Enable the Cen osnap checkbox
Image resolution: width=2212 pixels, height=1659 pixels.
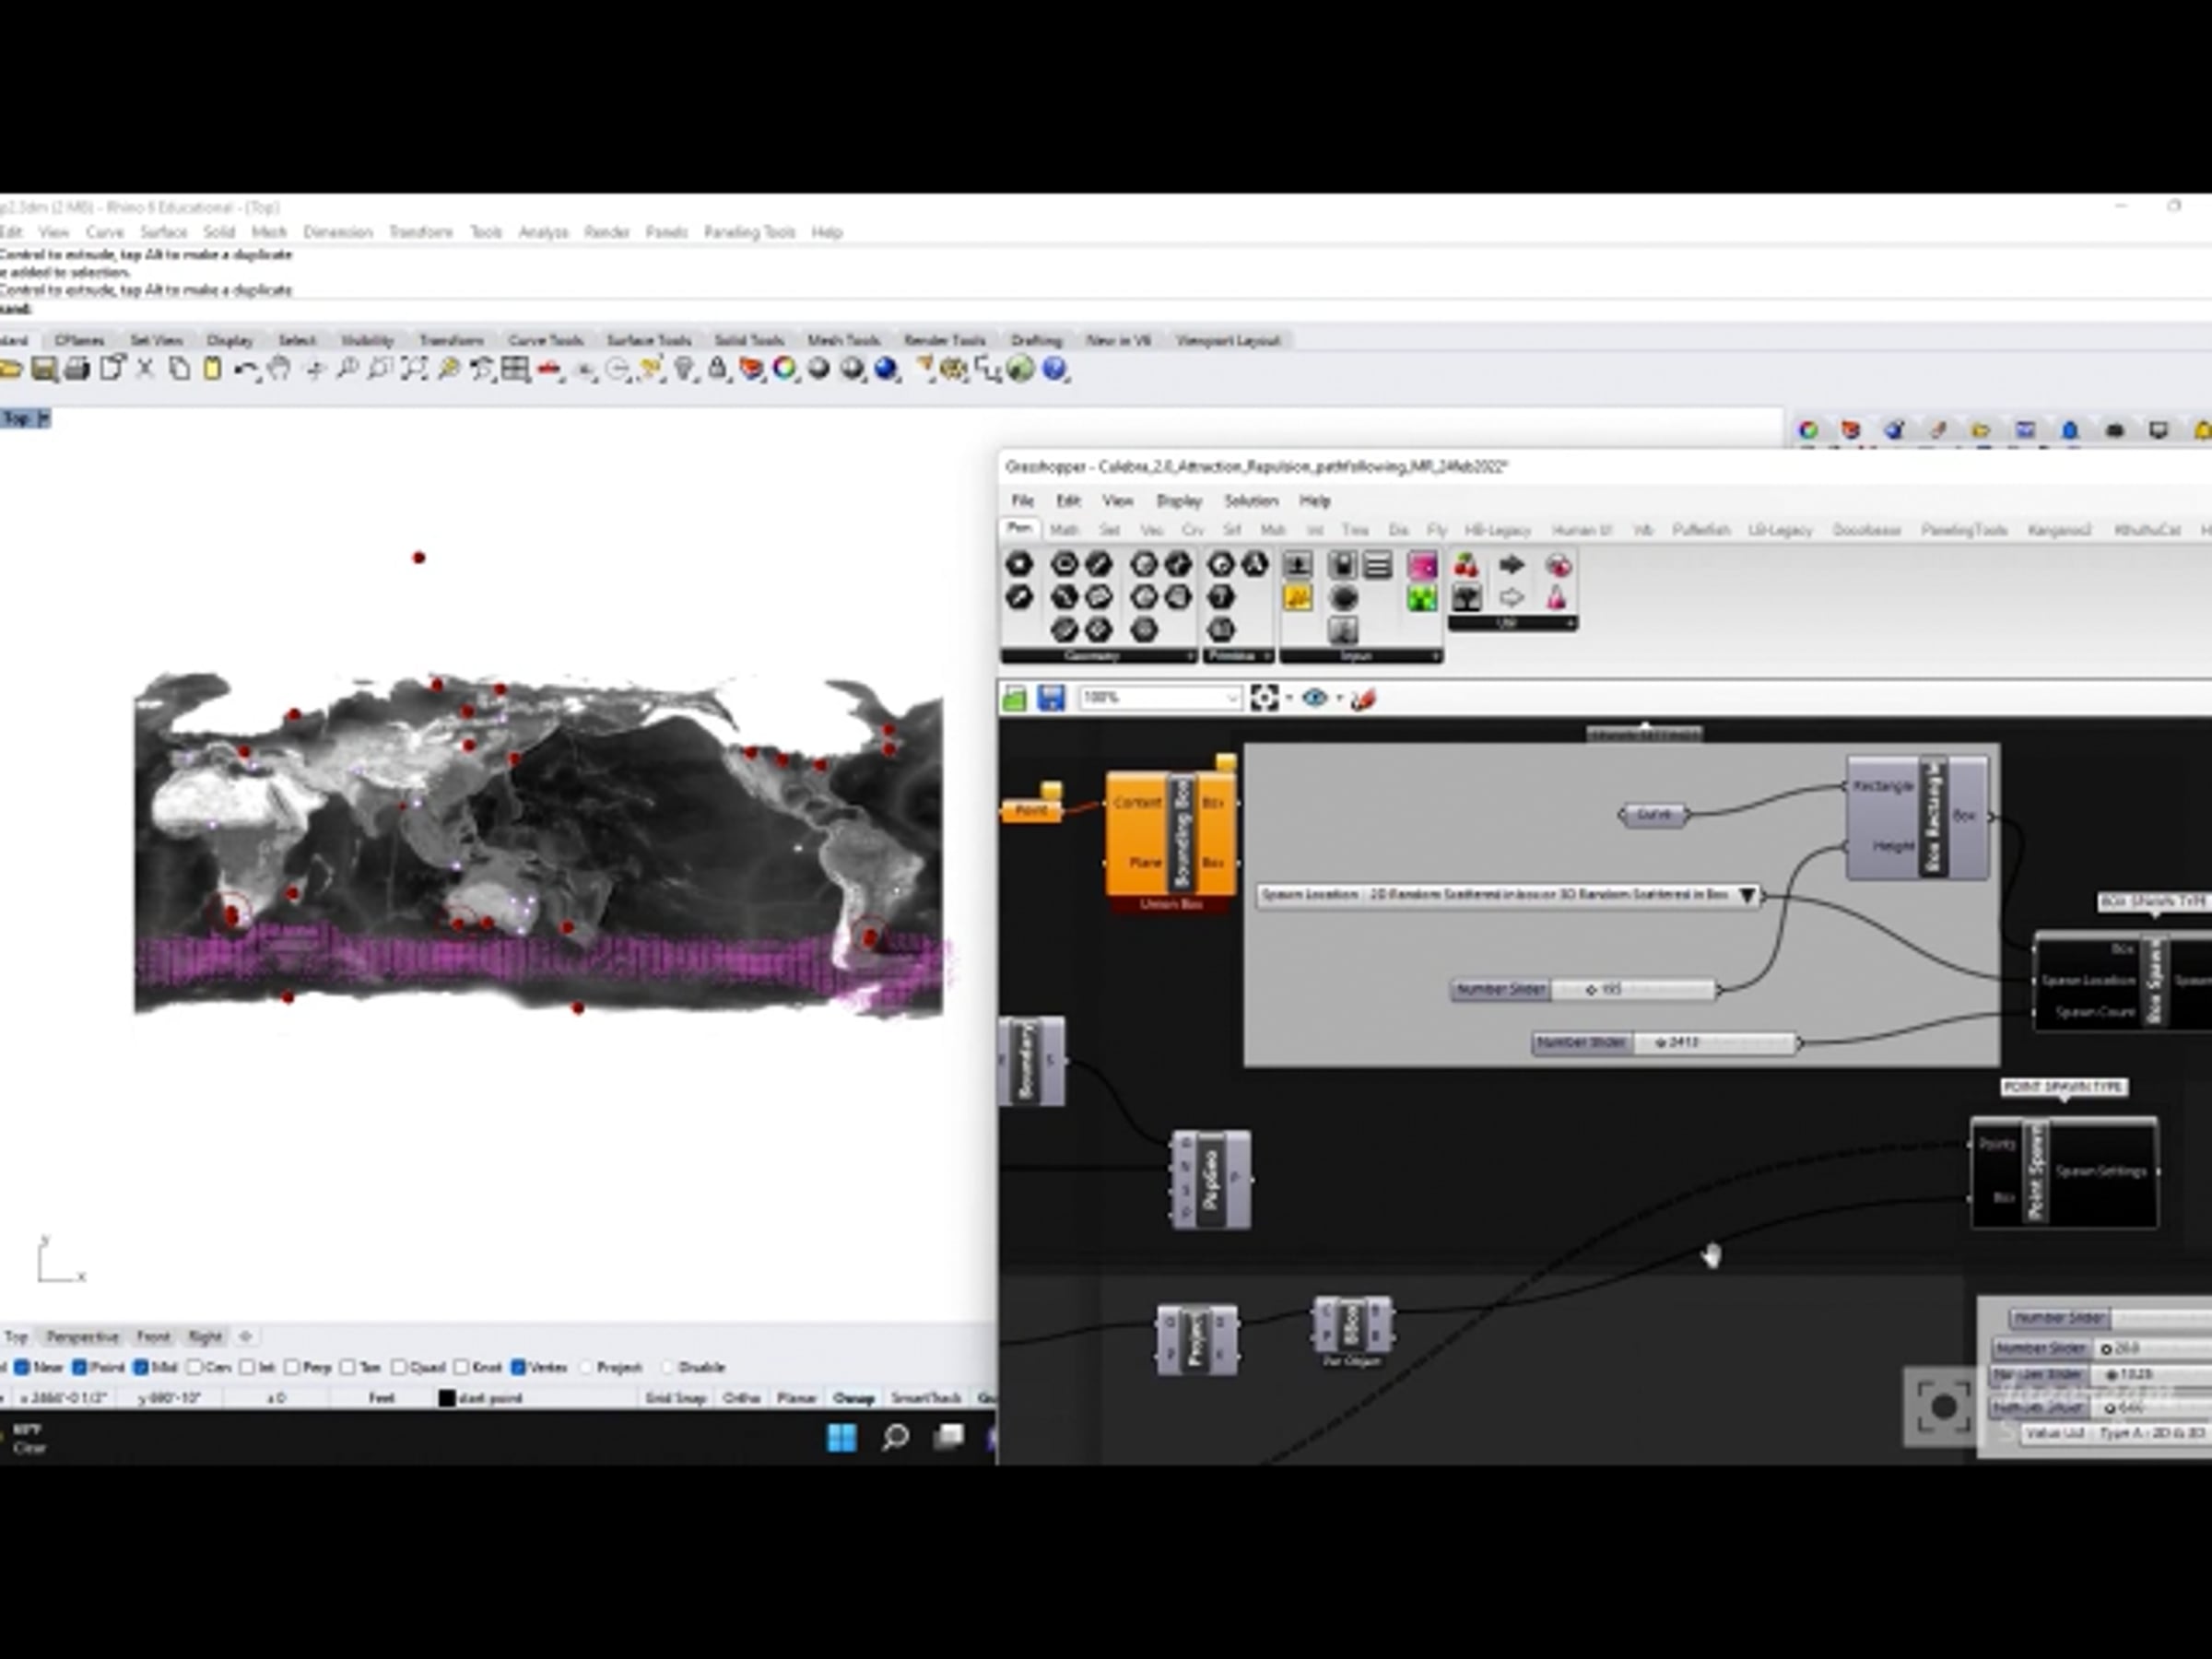pyautogui.click(x=195, y=1367)
